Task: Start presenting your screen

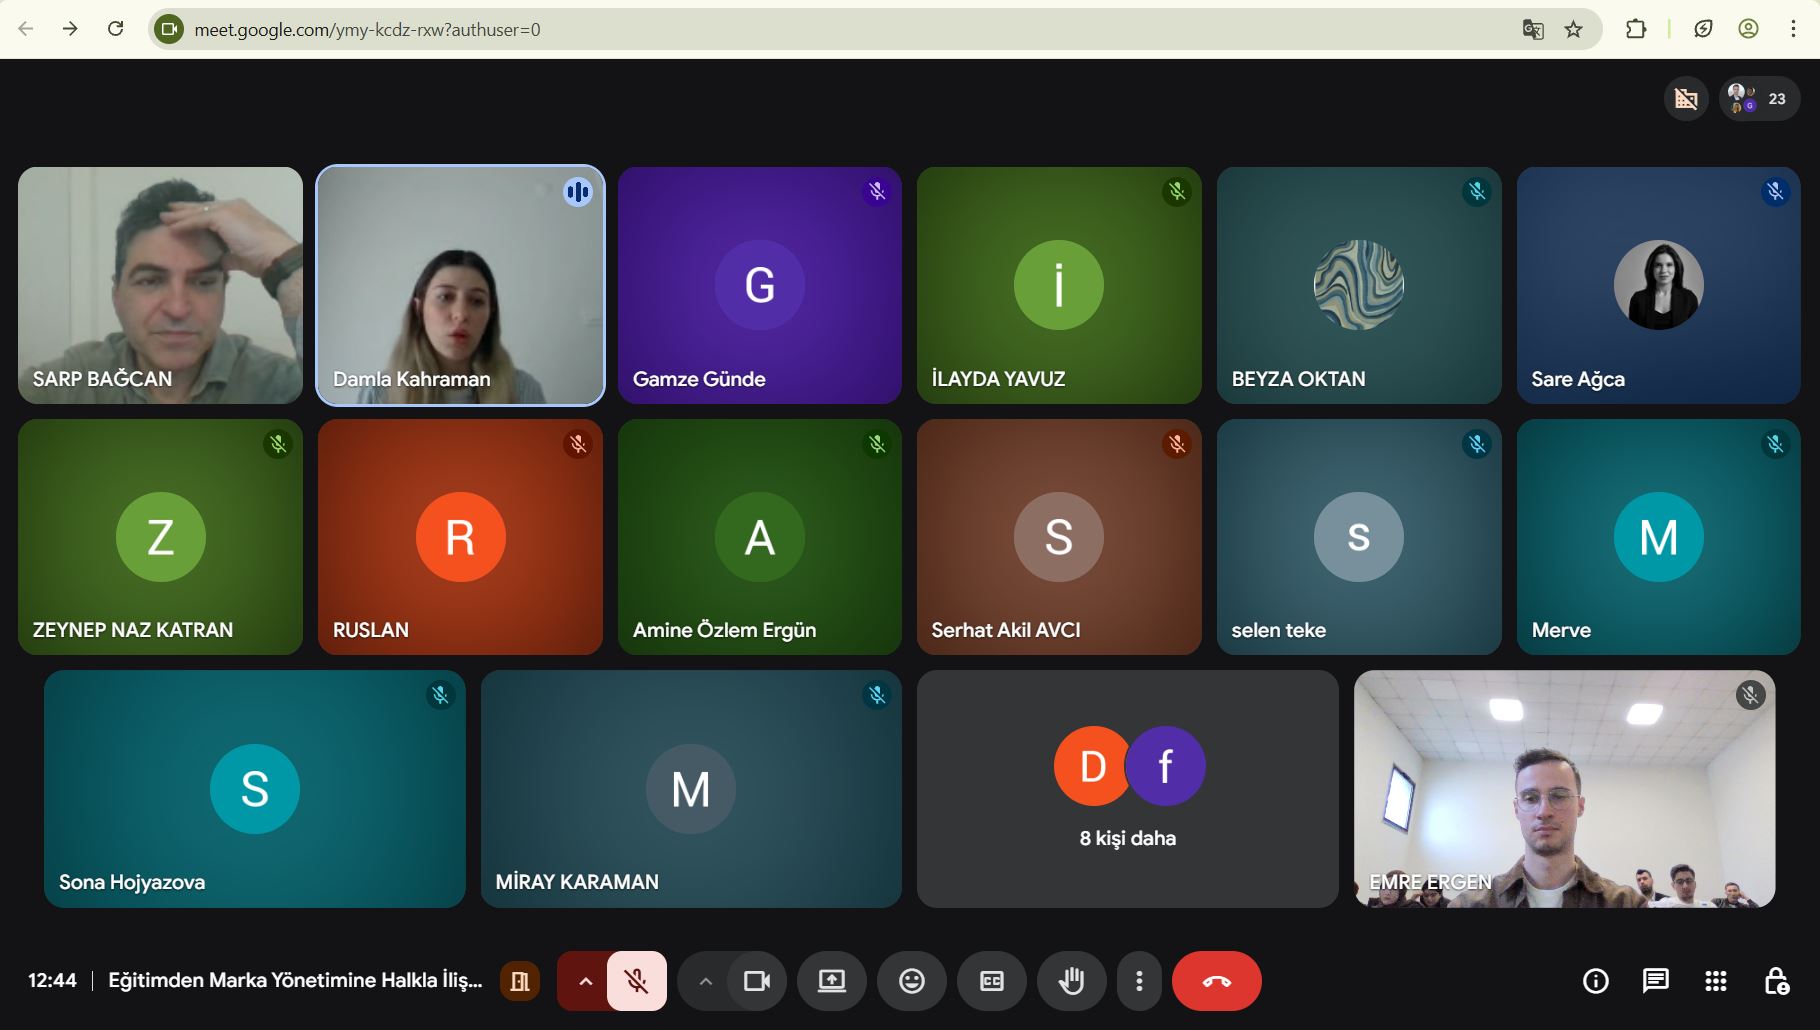Action: pyautogui.click(x=831, y=981)
